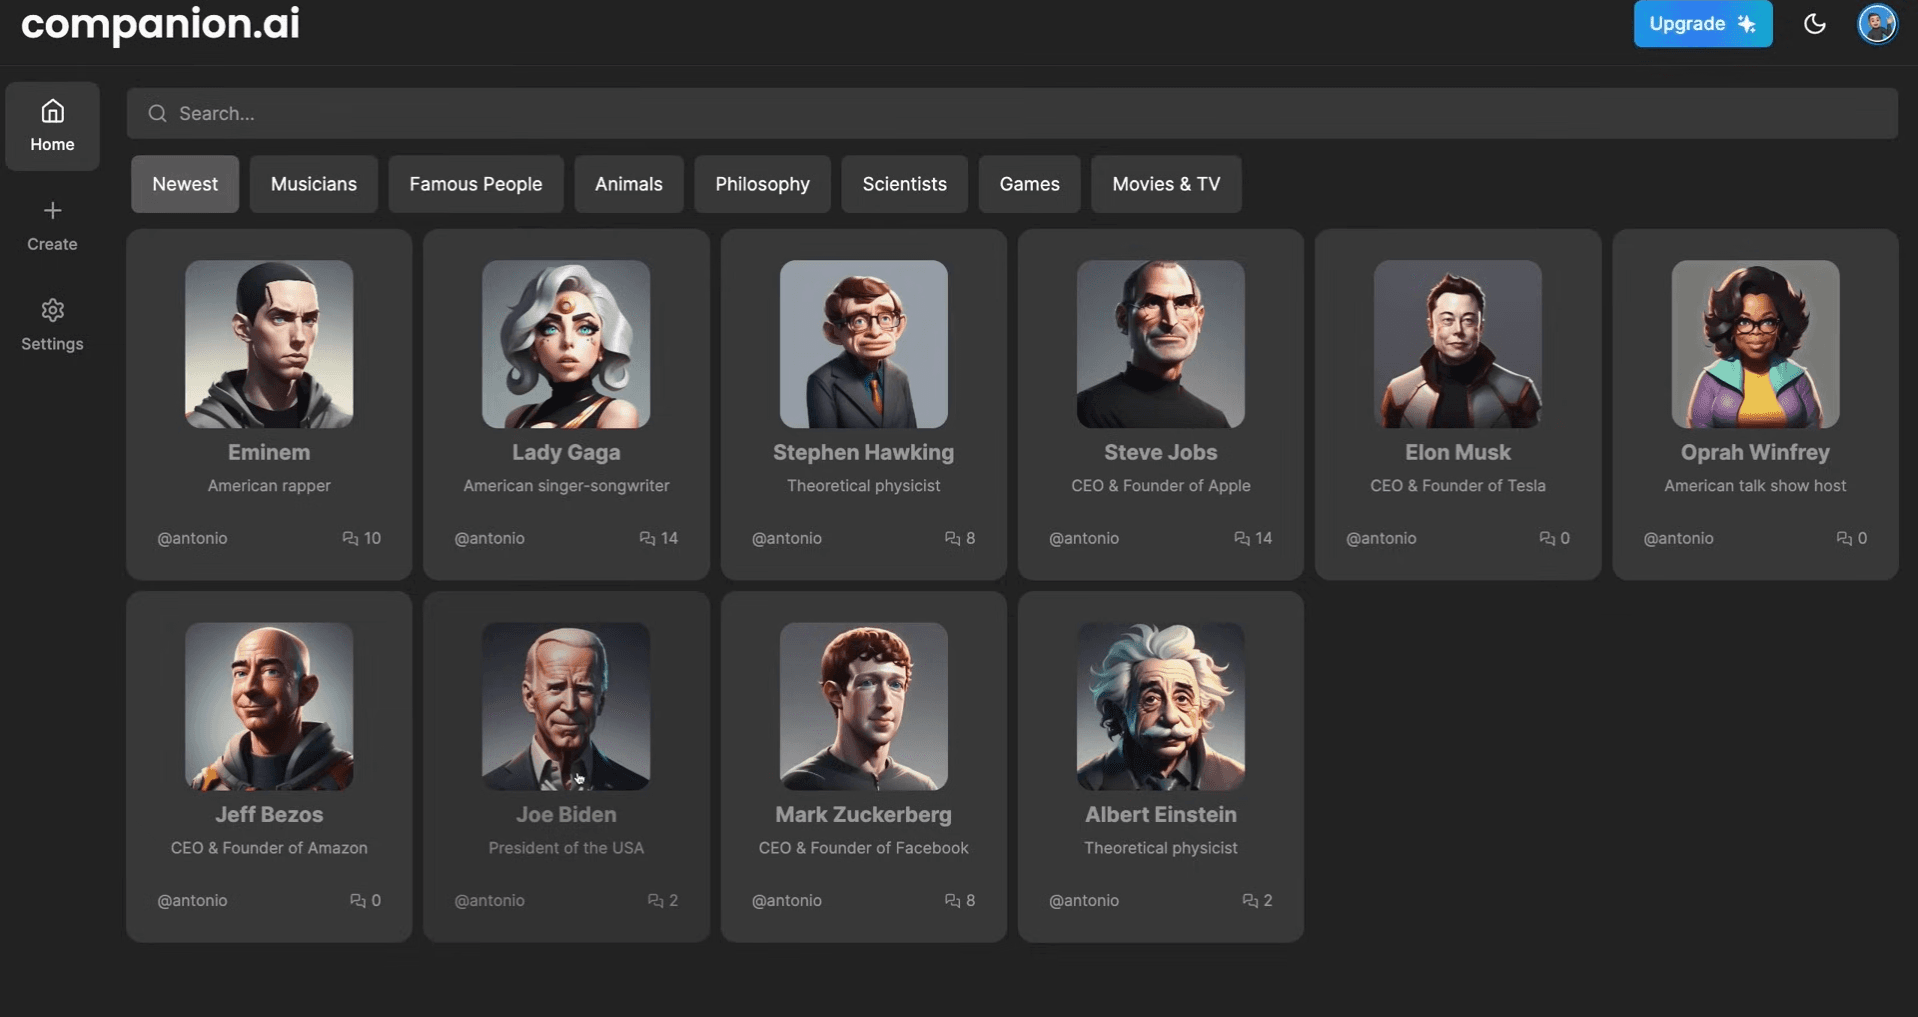The height and width of the screenshot is (1017, 1918).
Task: Click the Mark Zuckerberg name text
Action: tap(864, 814)
